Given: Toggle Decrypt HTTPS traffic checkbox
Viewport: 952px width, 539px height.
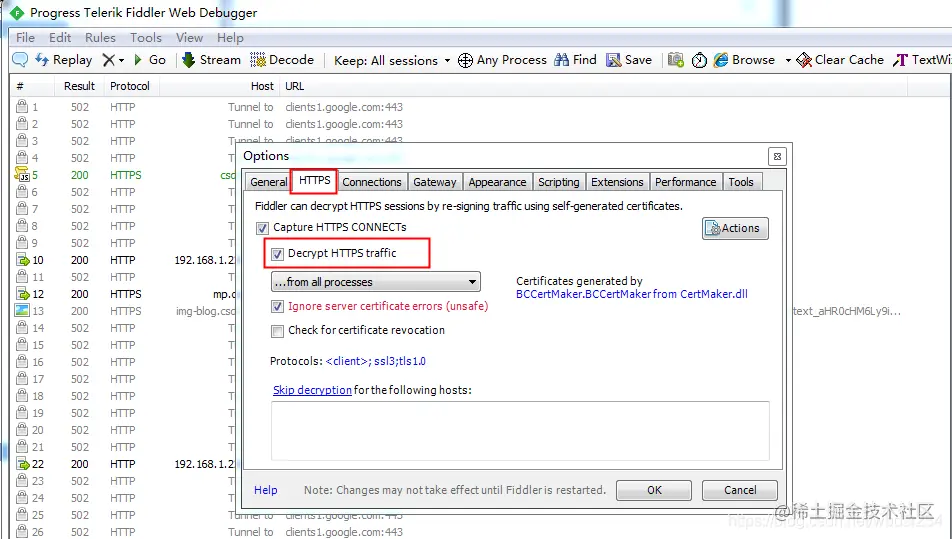Looking at the screenshot, I should (277, 254).
